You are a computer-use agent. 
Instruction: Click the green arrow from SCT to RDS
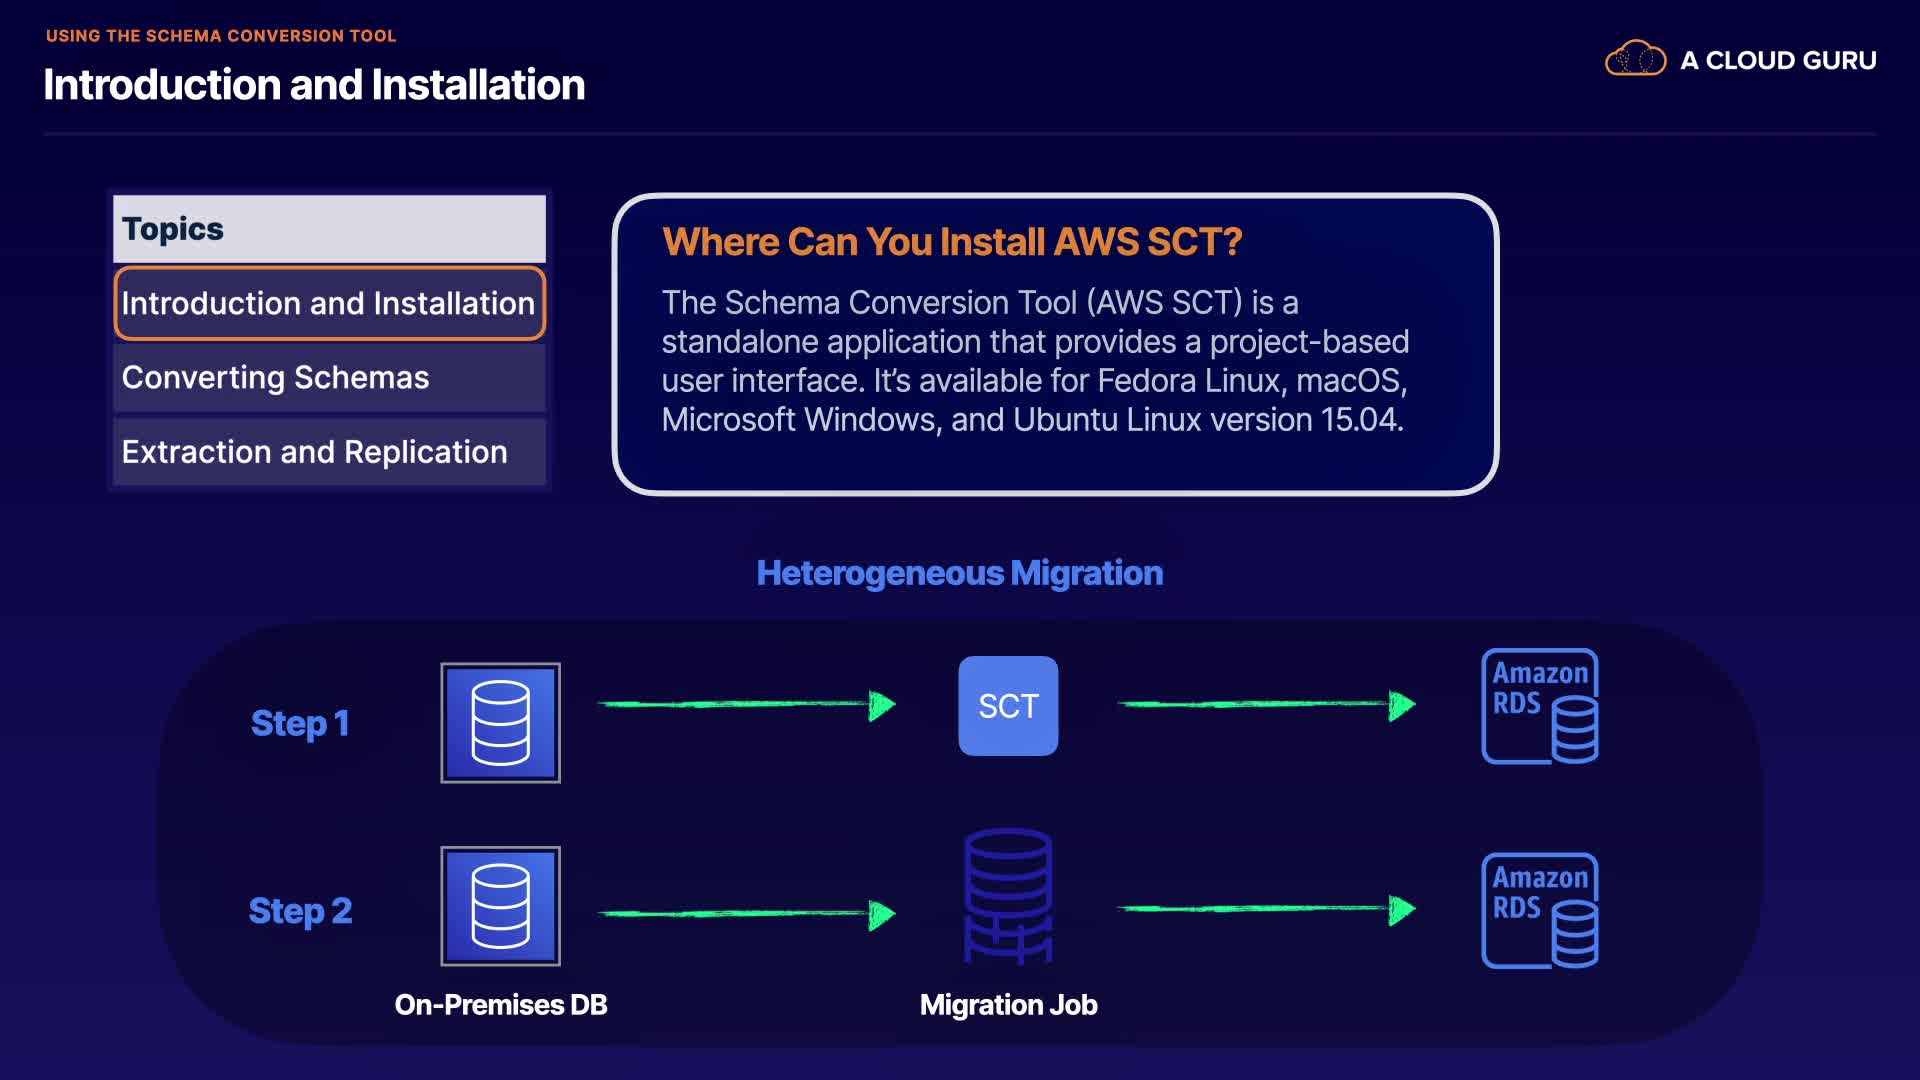point(1266,705)
